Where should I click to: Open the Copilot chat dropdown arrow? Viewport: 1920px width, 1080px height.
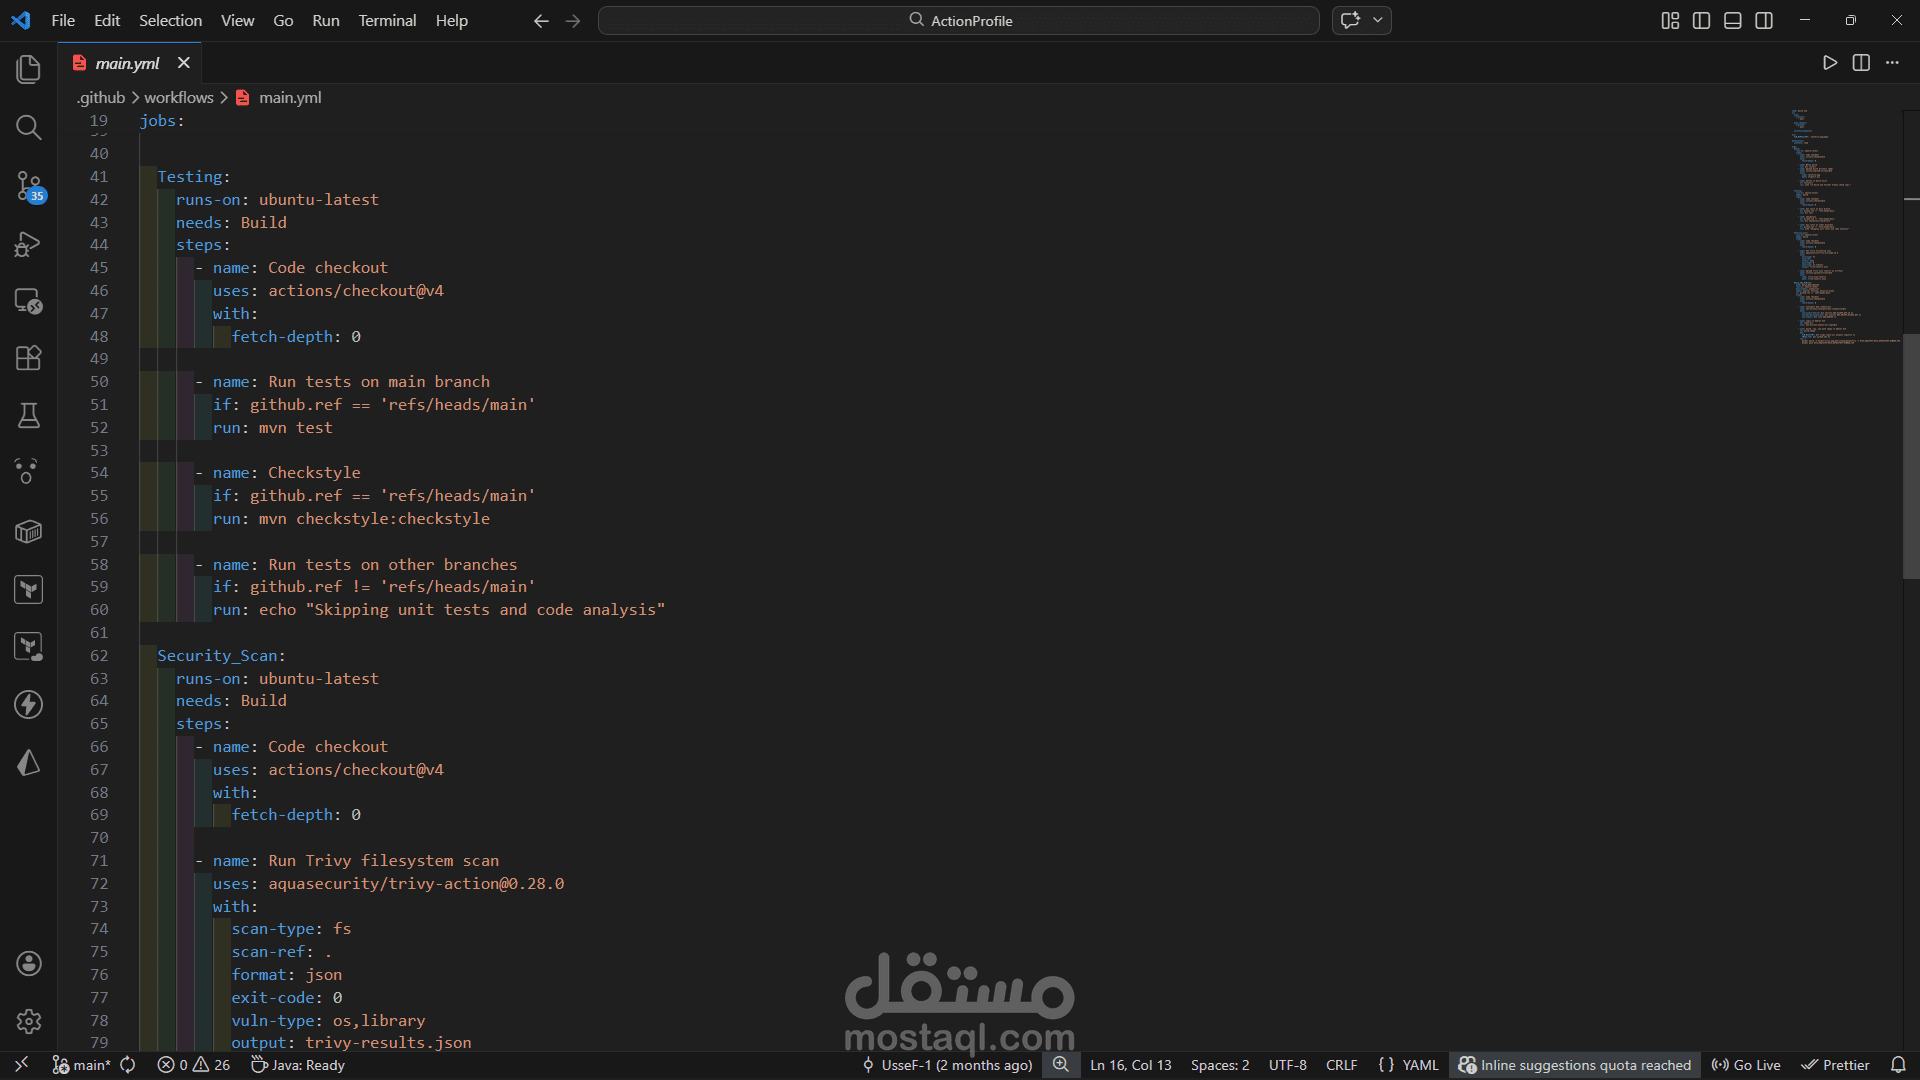[x=1378, y=20]
